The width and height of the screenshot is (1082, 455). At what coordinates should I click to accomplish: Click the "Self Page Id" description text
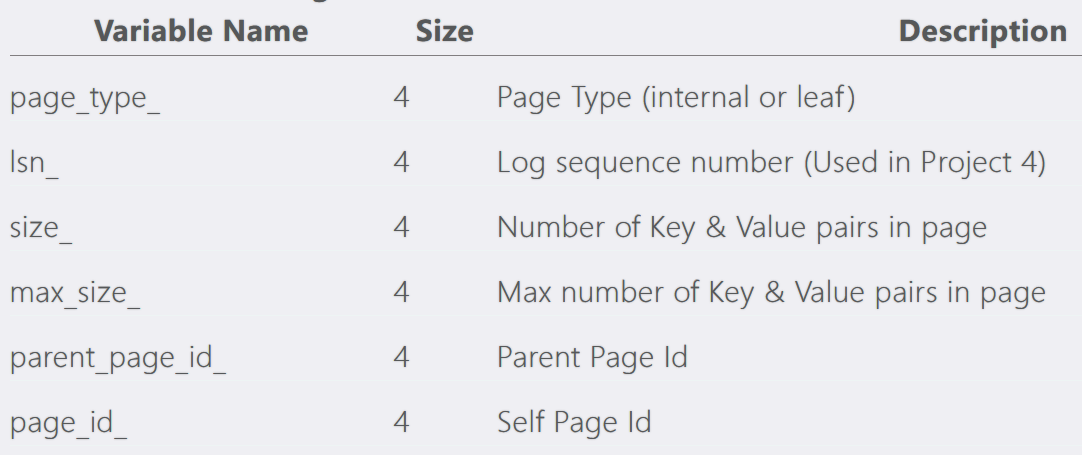[574, 422]
